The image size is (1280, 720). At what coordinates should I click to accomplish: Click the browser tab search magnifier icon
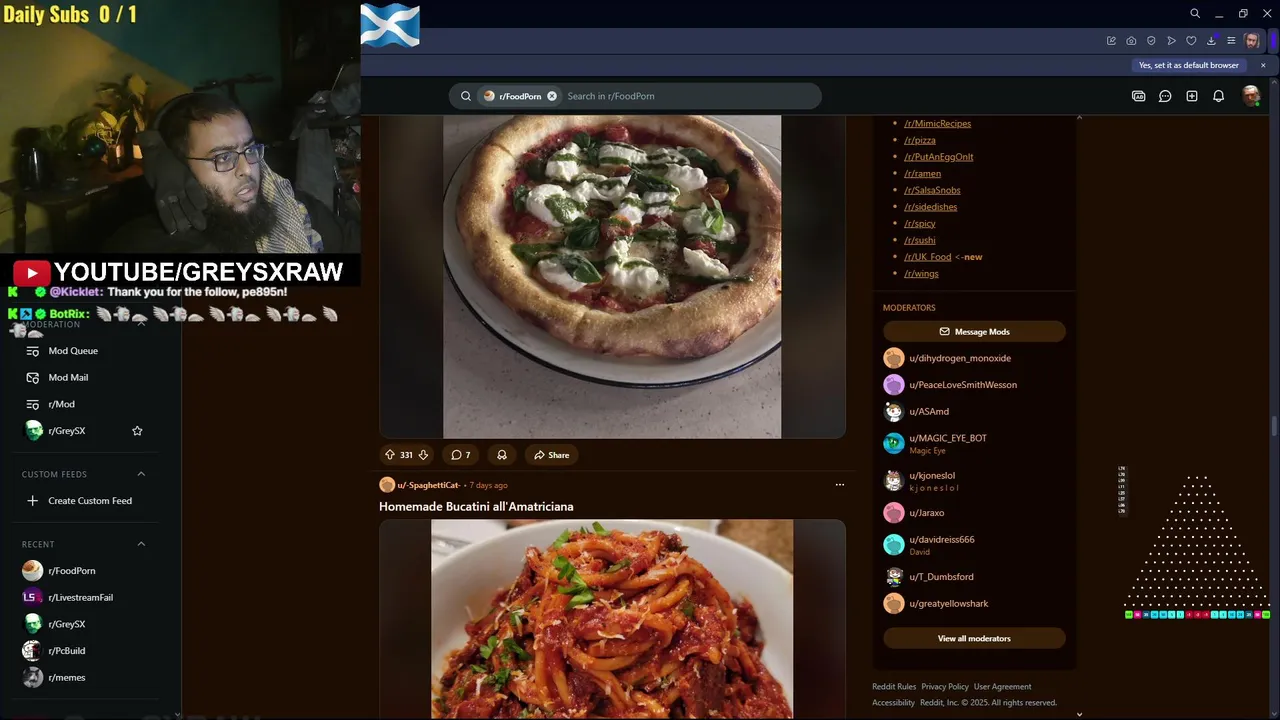coord(1195,14)
